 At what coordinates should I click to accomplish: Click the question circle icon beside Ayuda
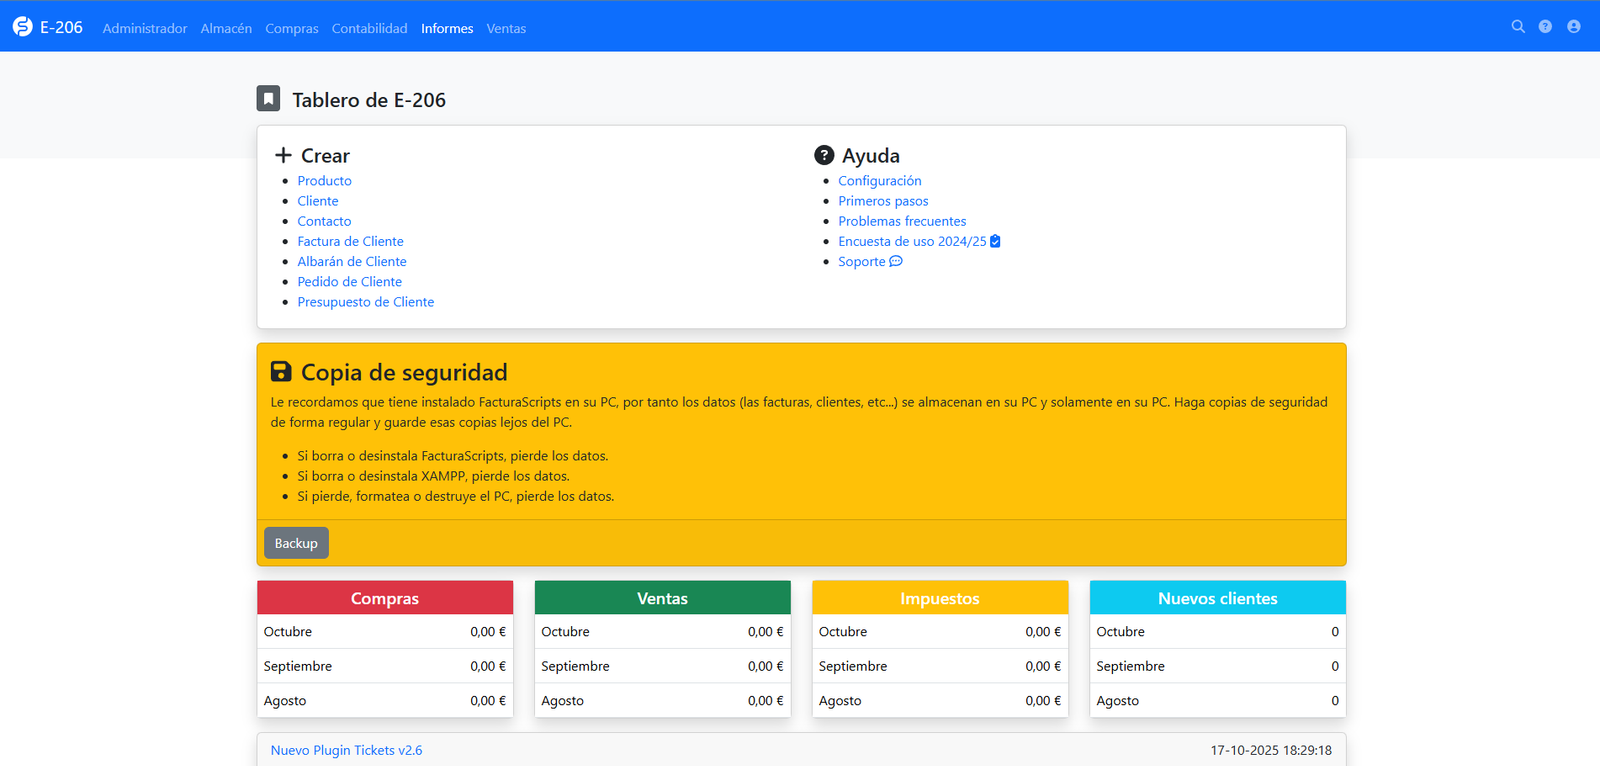click(x=824, y=155)
